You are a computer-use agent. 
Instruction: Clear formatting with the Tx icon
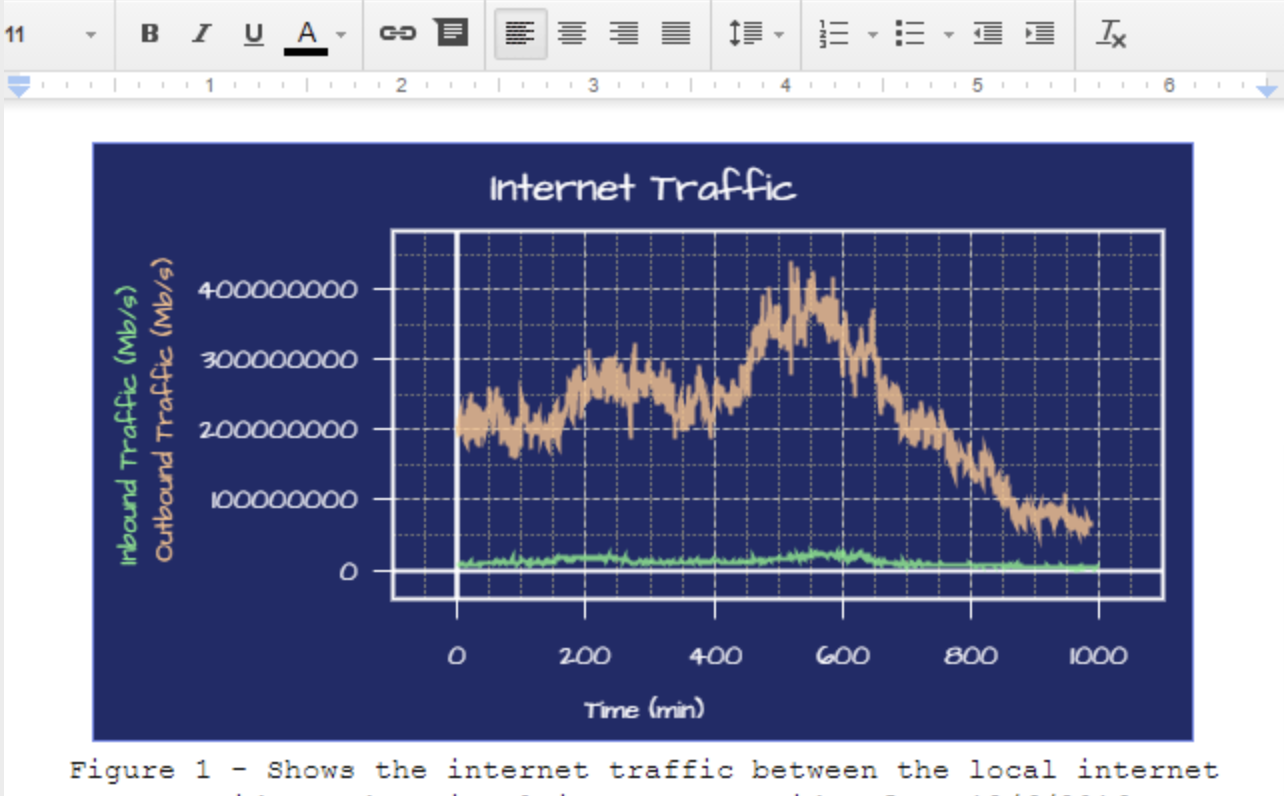[x=1113, y=33]
